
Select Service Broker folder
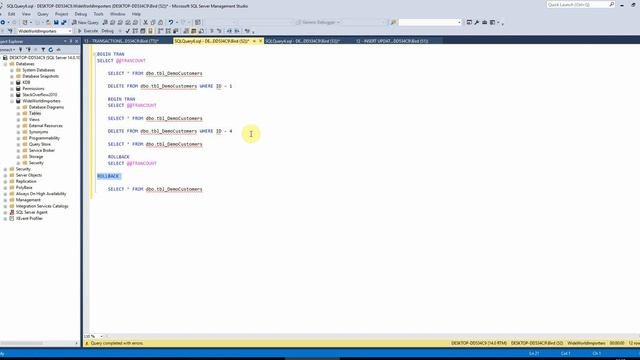[x=42, y=150]
